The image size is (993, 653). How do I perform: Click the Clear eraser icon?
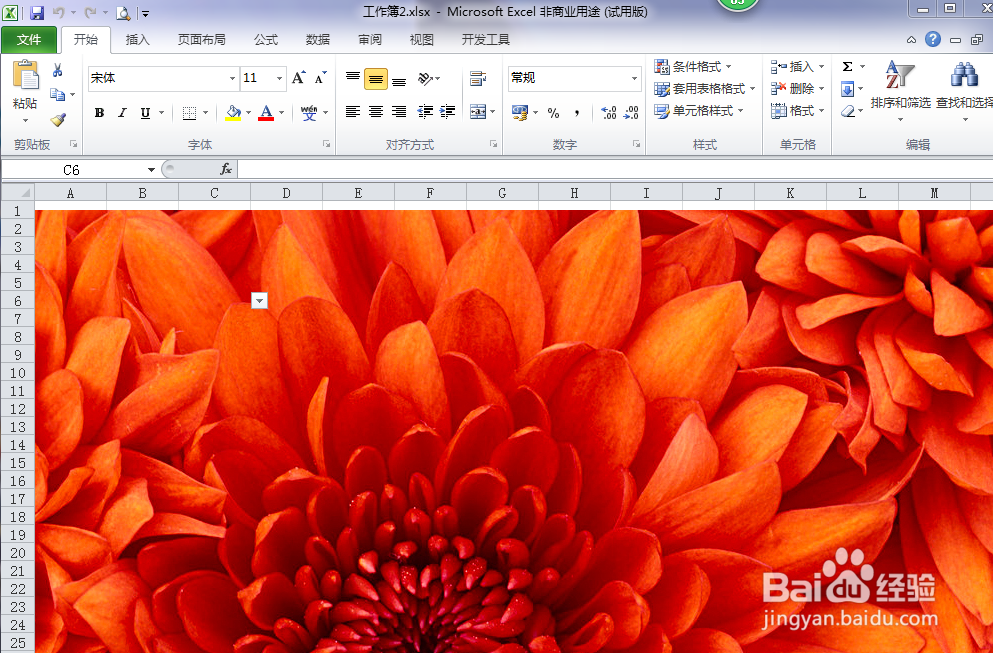click(x=848, y=111)
